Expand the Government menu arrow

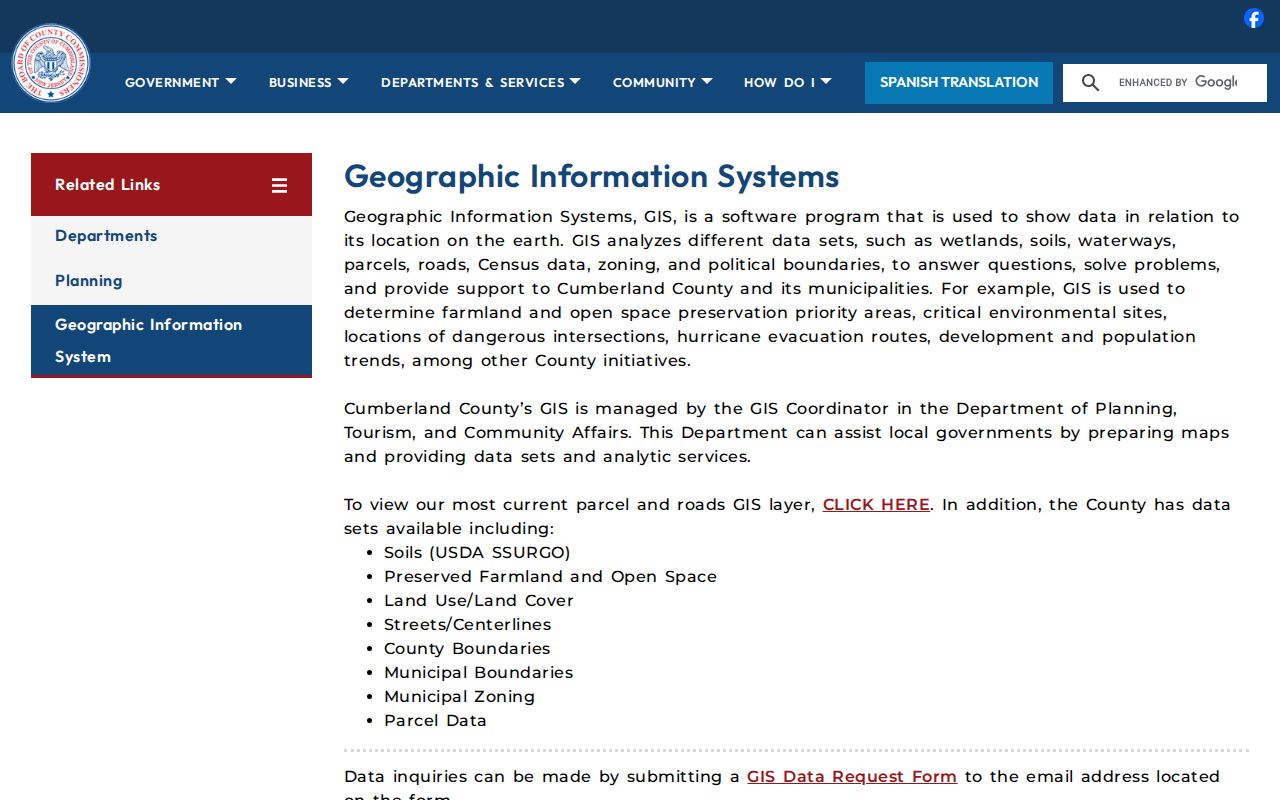[x=231, y=81]
